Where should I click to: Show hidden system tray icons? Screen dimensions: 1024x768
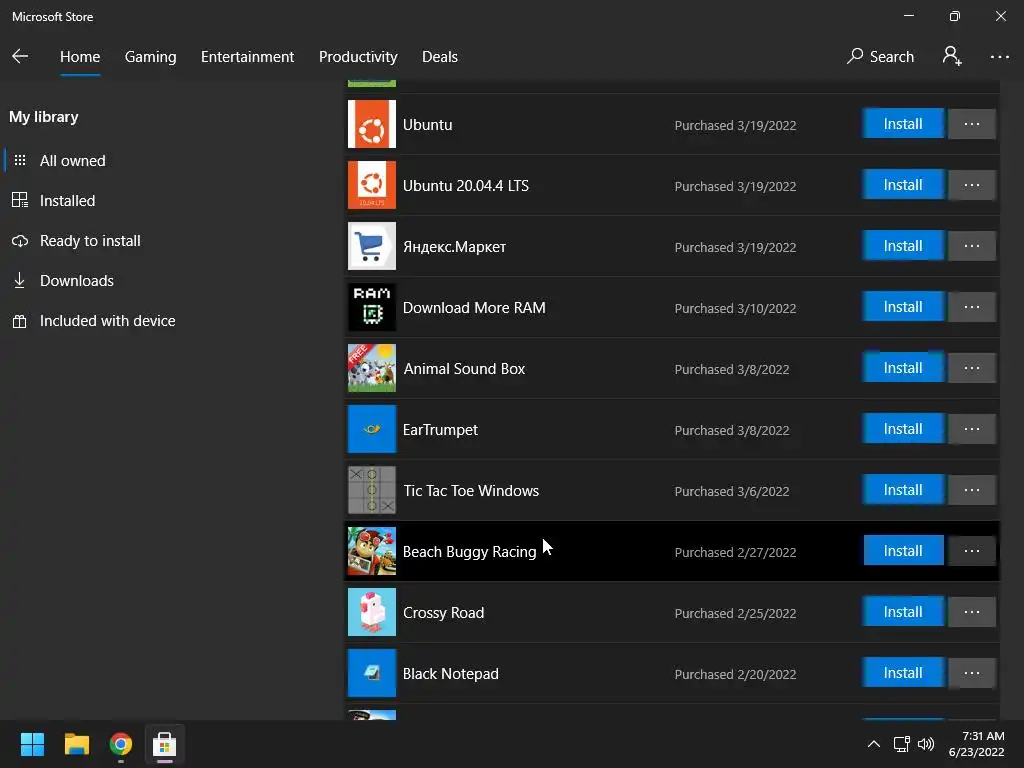(x=873, y=744)
